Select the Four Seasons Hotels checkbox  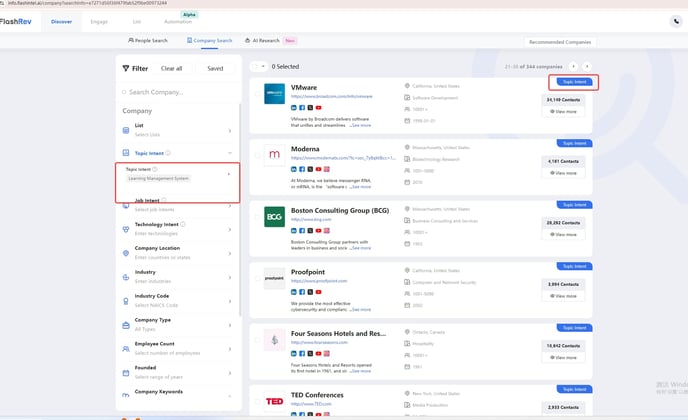click(x=257, y=339)
